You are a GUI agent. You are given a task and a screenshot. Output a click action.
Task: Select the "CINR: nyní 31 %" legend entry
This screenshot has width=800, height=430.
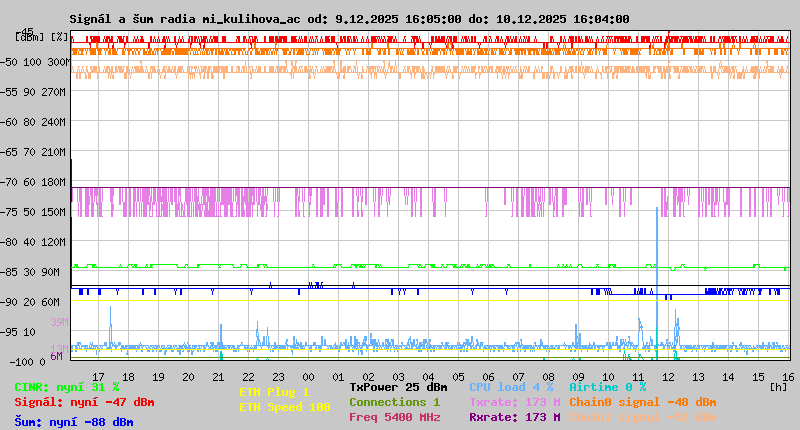click(67, 387)
